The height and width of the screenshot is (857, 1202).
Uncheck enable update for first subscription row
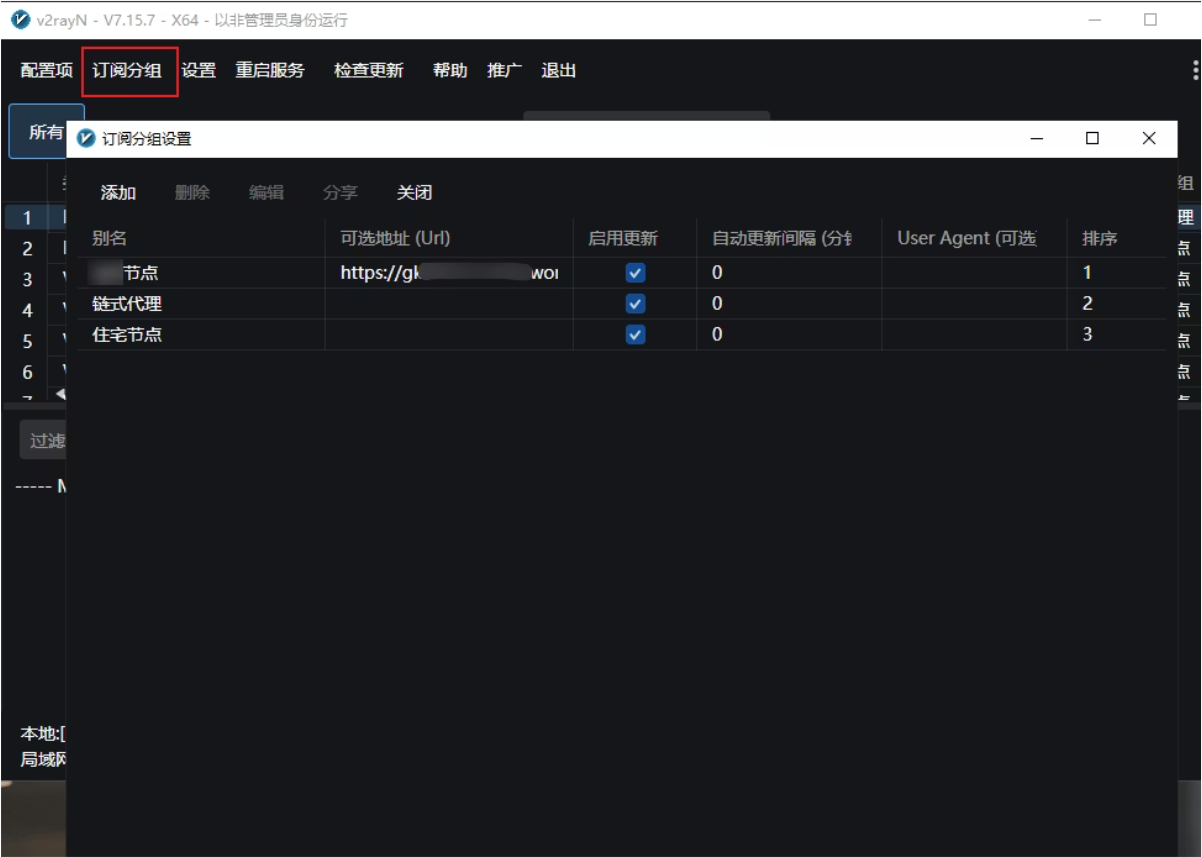coord(635,273)
